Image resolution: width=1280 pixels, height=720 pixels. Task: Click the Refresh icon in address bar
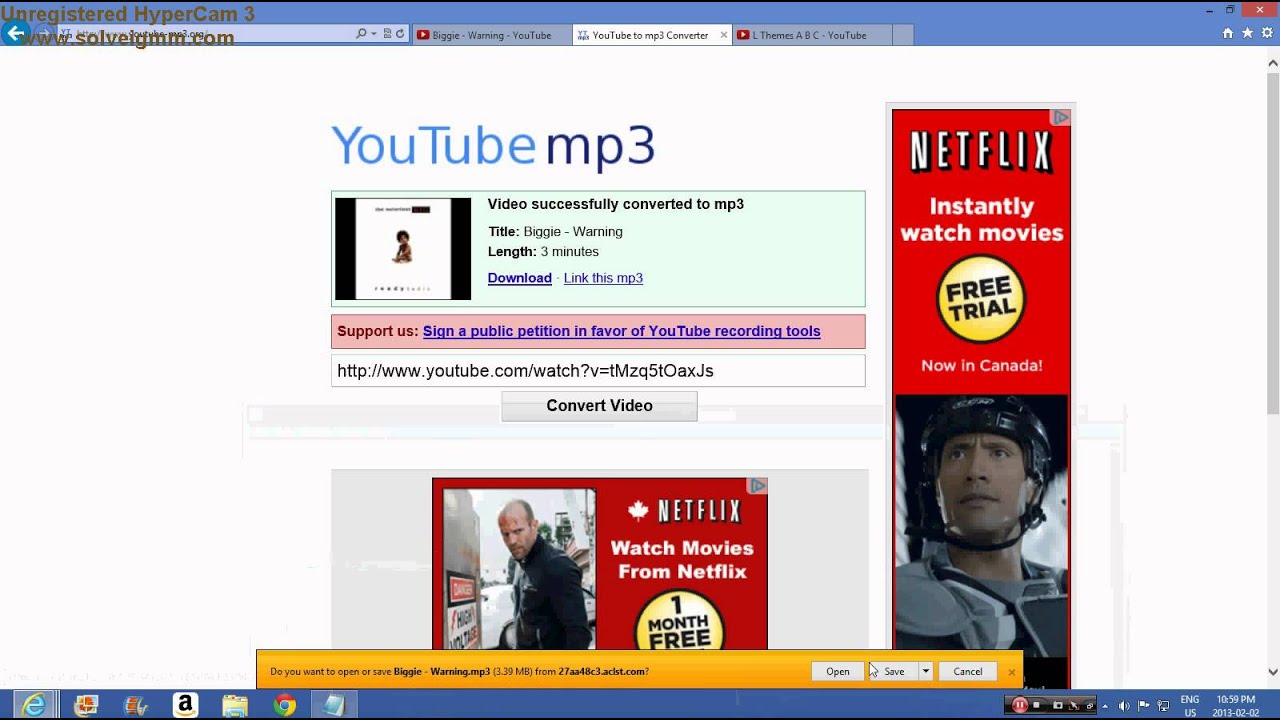400,33
